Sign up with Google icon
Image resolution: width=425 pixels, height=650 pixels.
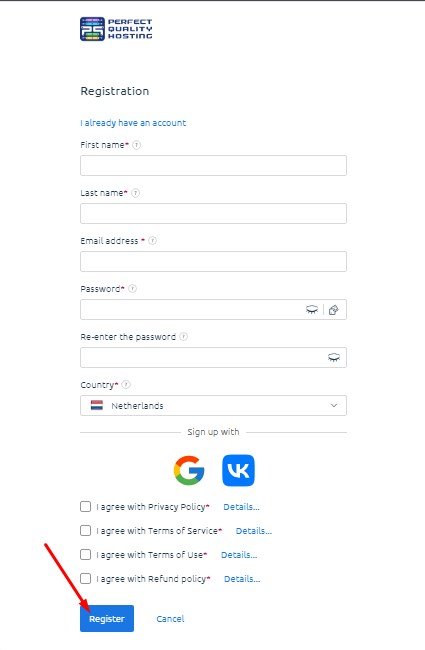[x=189, y=470]
